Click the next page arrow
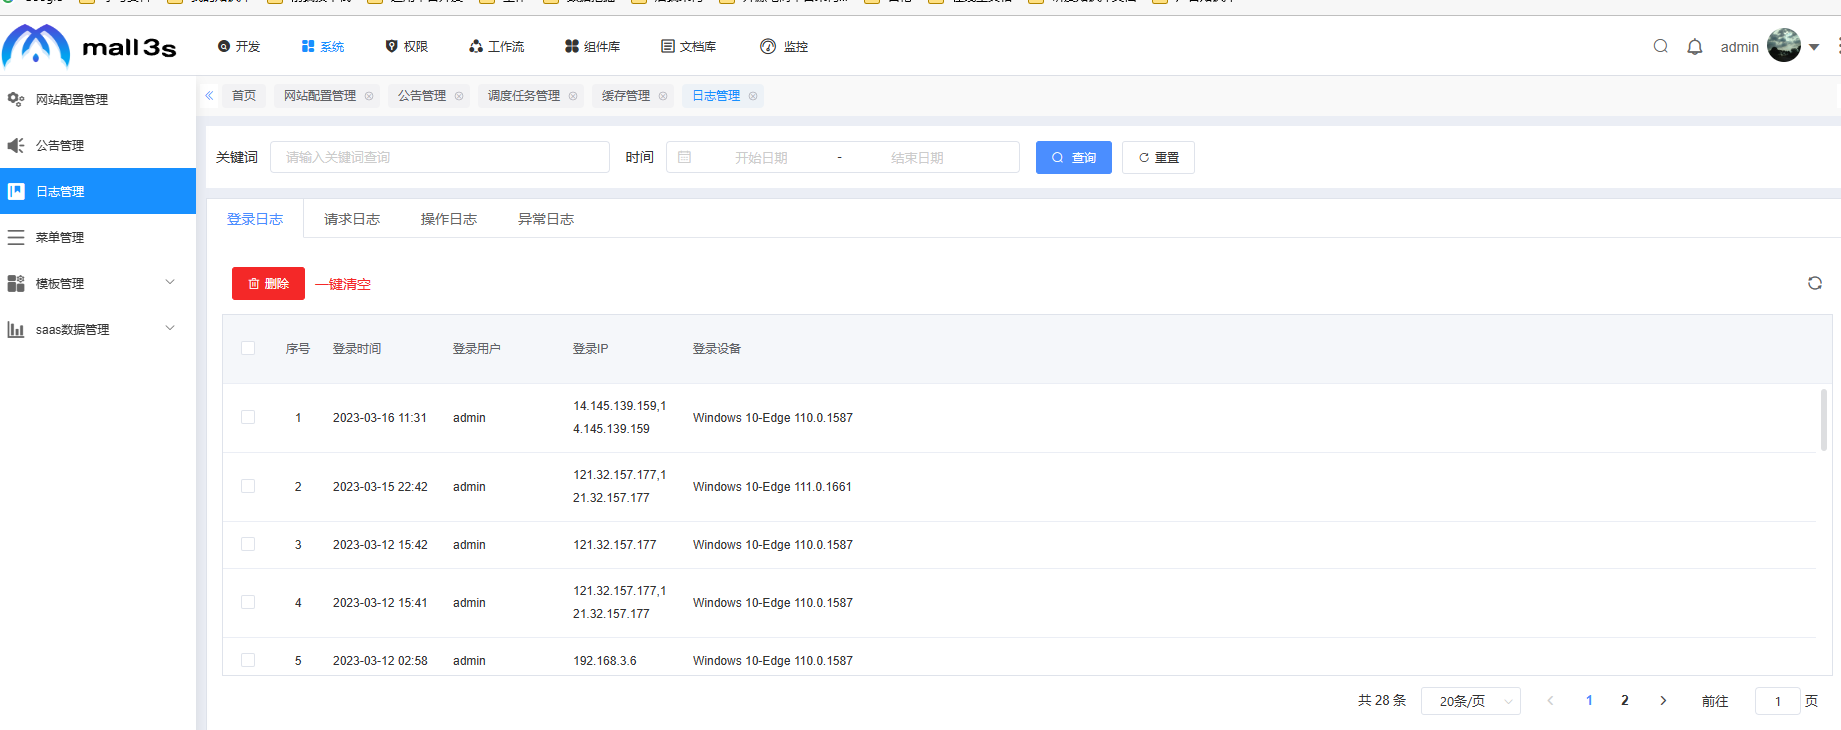The image size is (1841, 730). (1663, 701)
